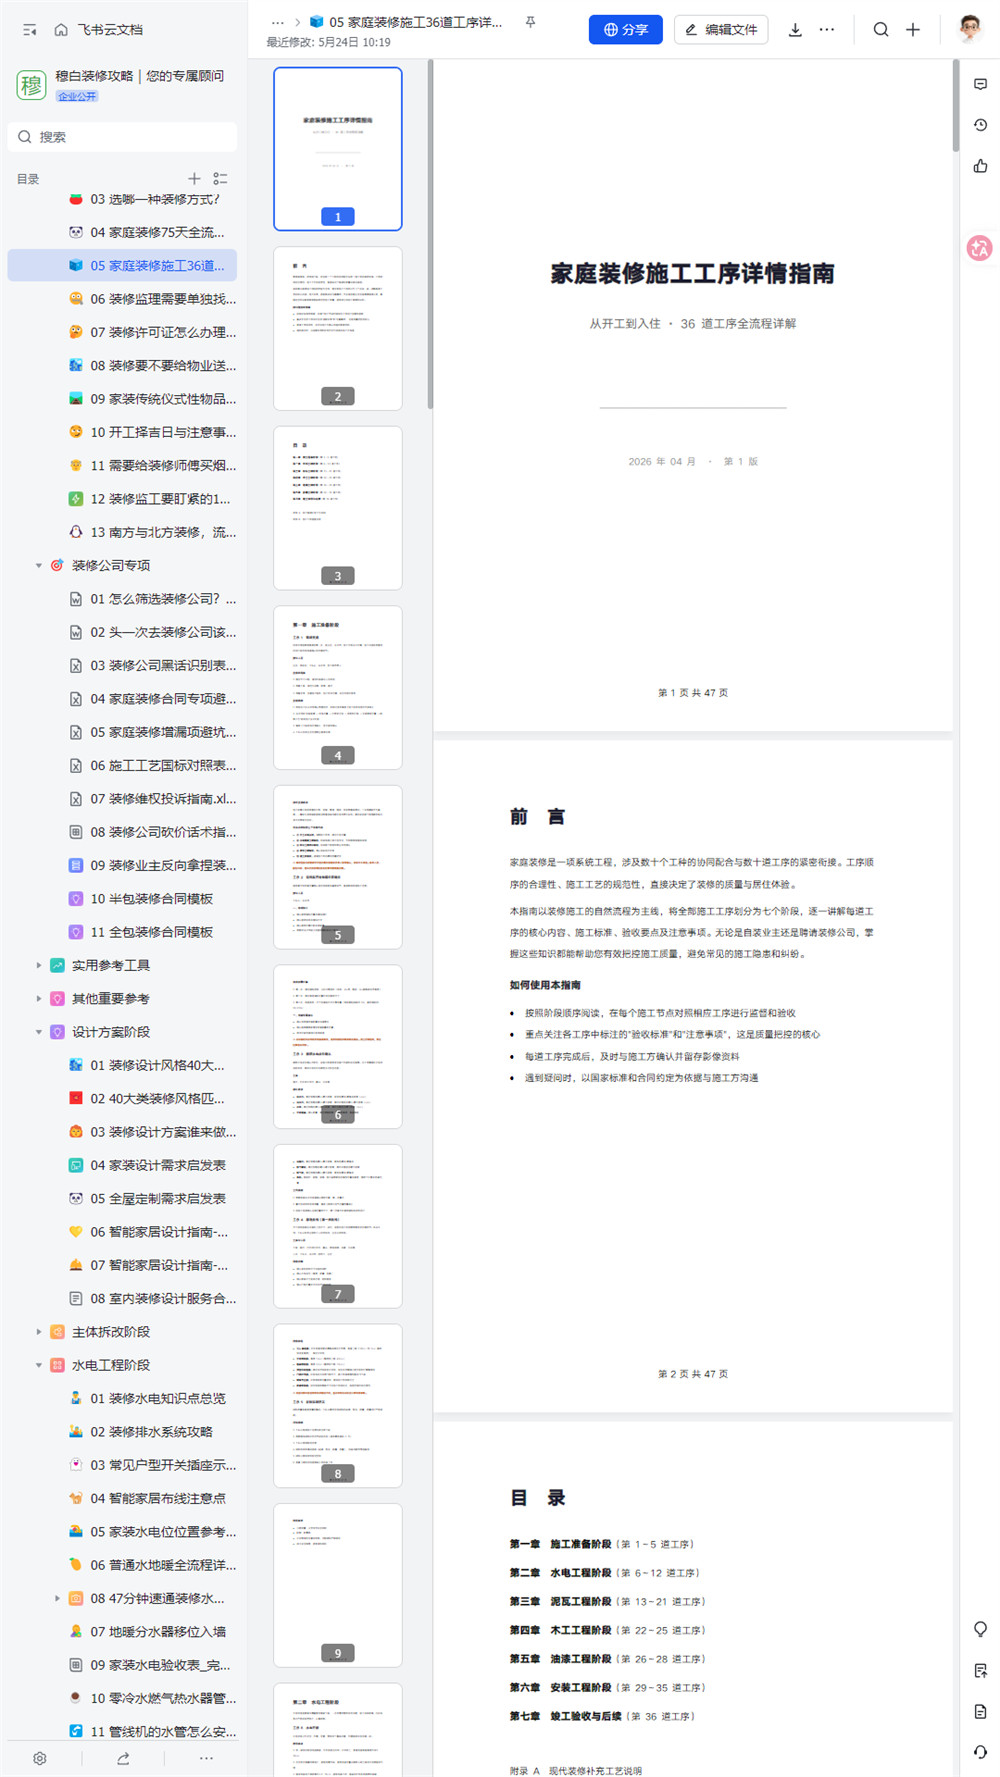Select page 1 thumbnail

338,149
